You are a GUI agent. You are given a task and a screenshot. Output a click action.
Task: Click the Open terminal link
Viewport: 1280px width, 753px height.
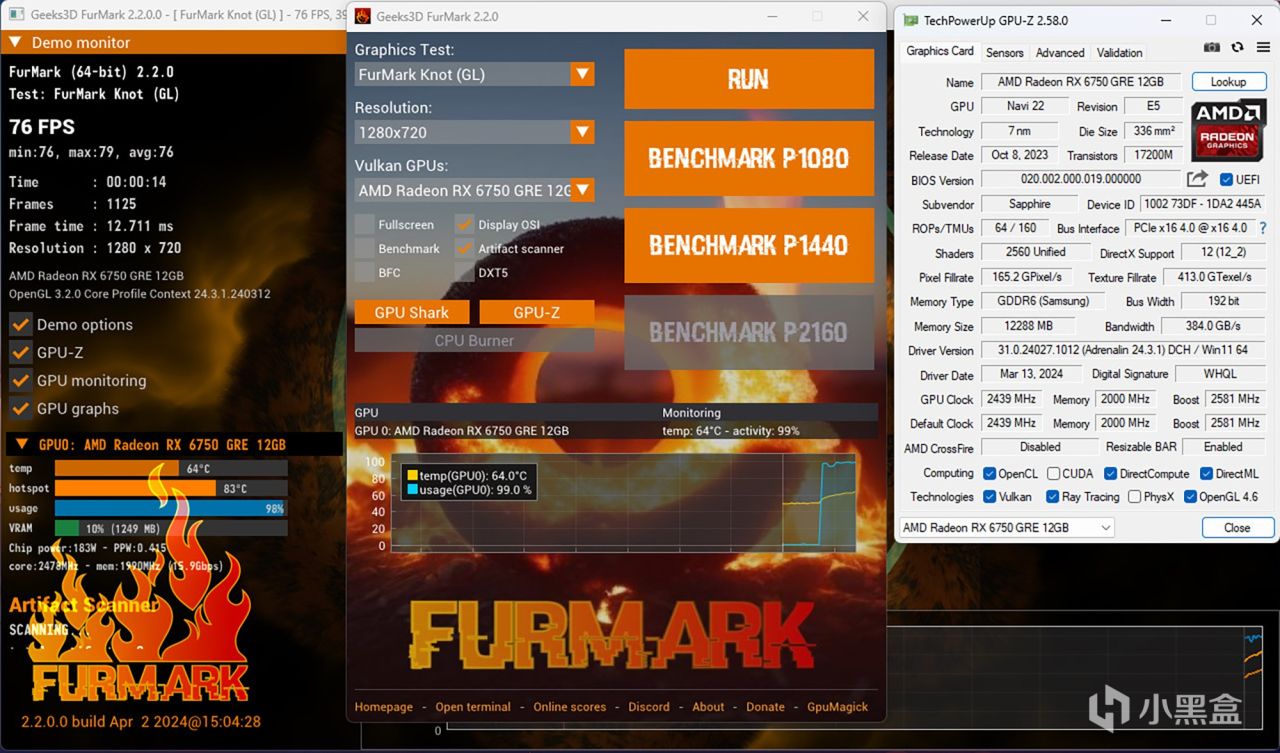(x=473, y=707)
